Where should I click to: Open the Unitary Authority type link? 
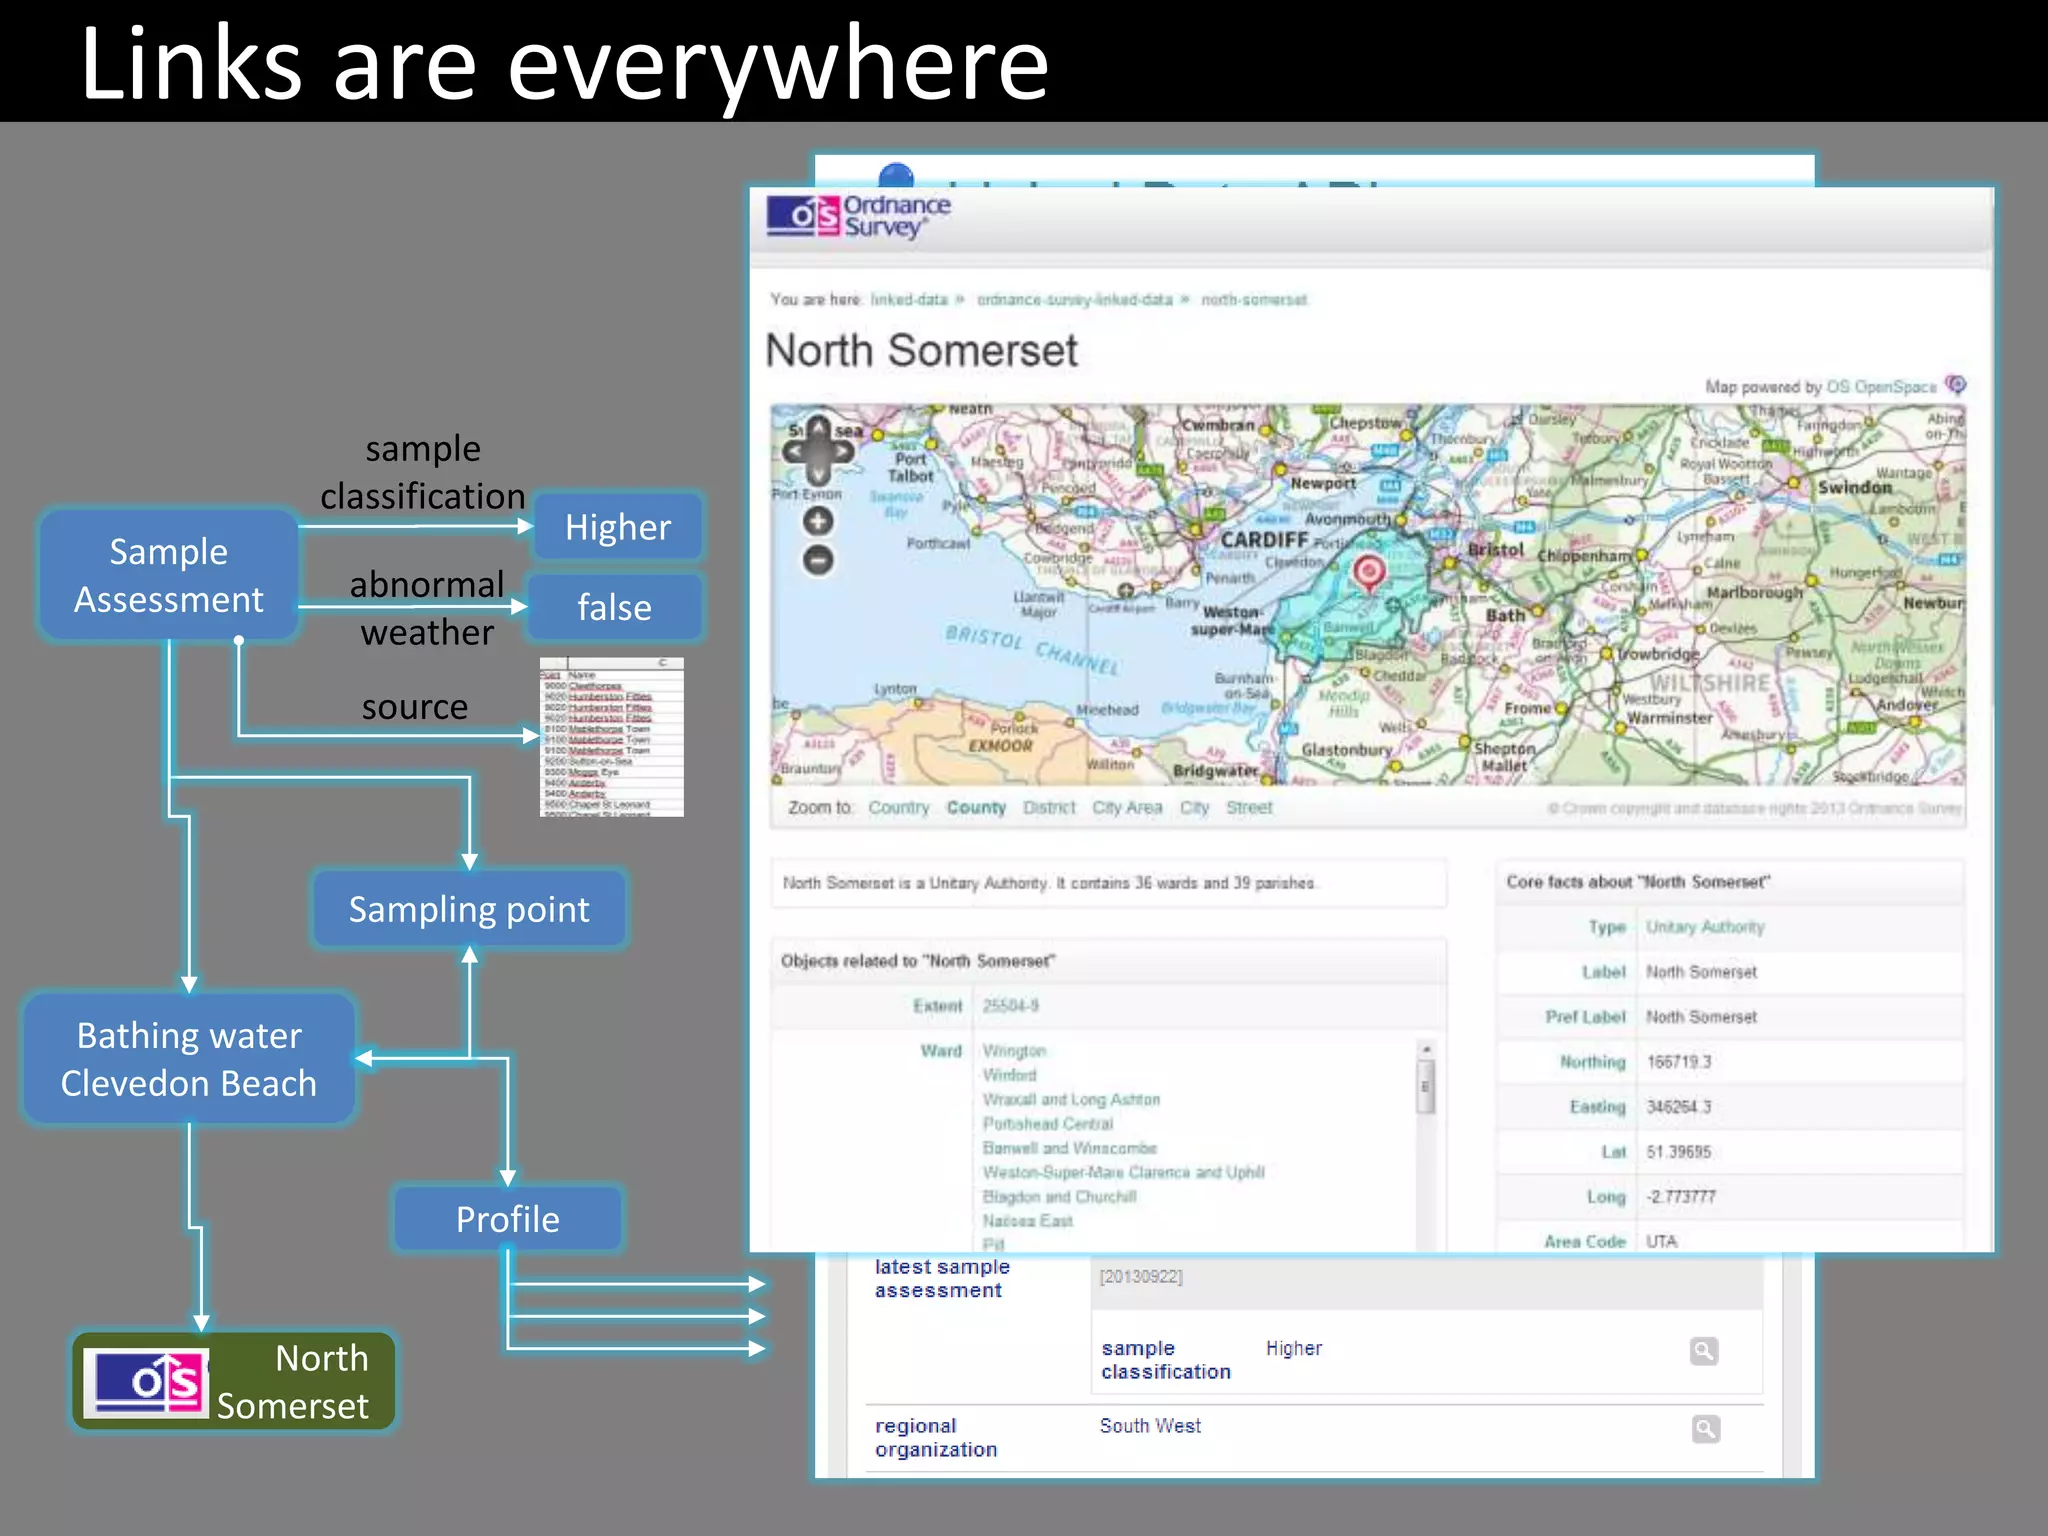pyautogui.click(x=1705, y=927)
